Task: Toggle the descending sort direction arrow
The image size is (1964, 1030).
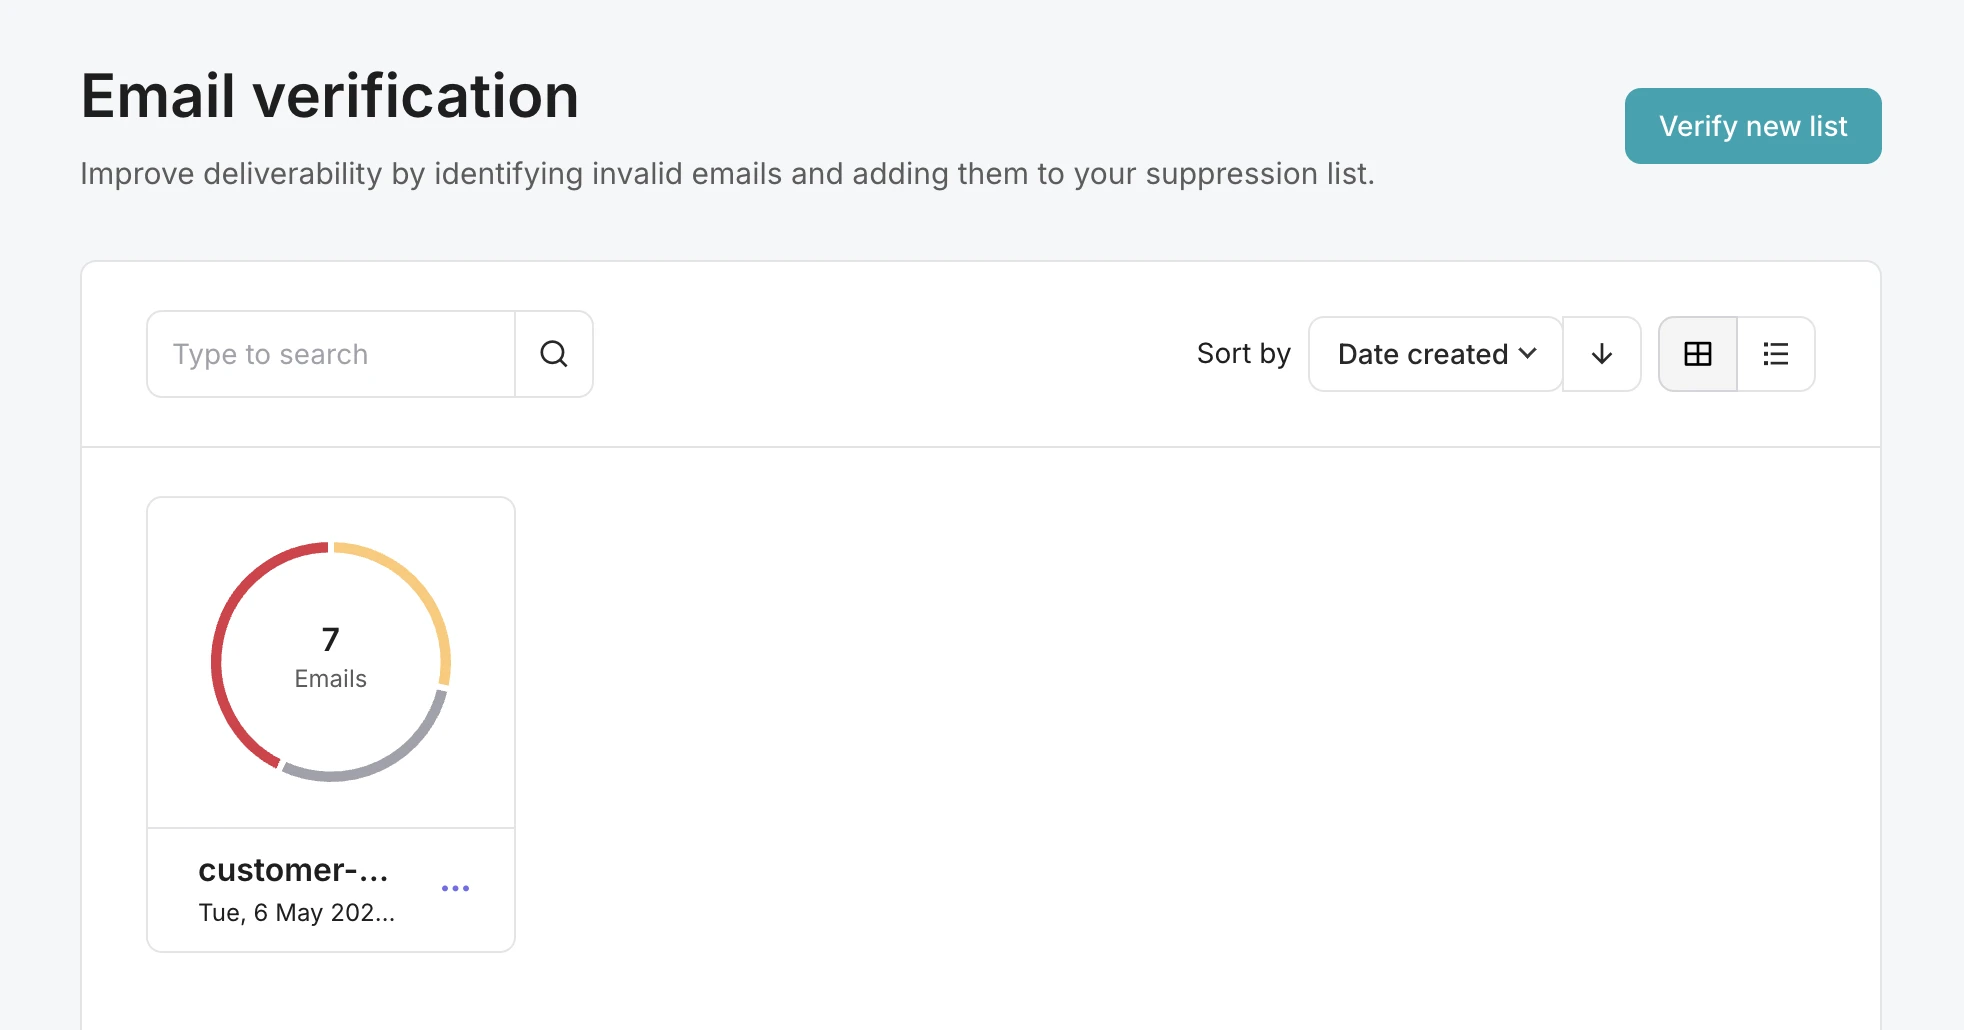Action: [1601, 354]
